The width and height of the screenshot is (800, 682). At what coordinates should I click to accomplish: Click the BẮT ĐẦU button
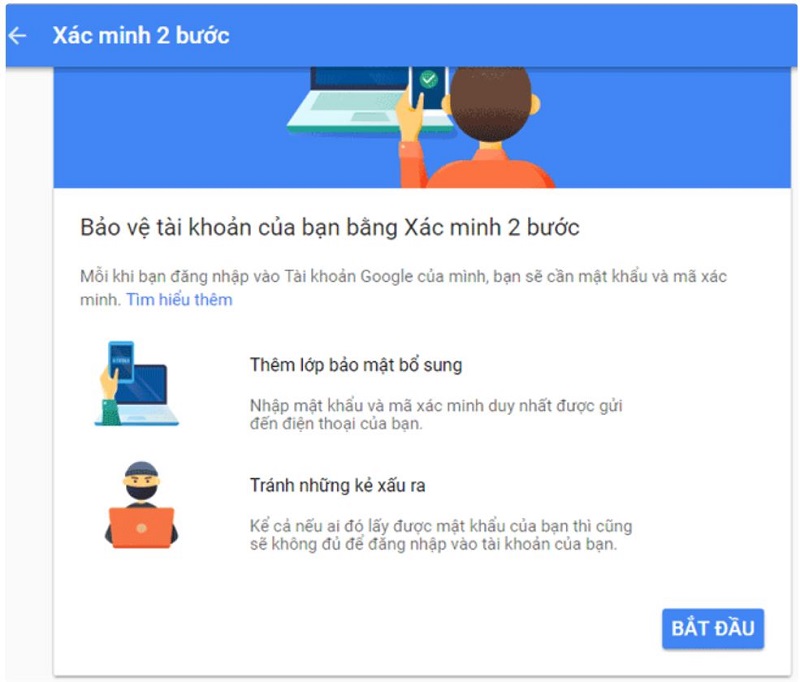[713, 628]
